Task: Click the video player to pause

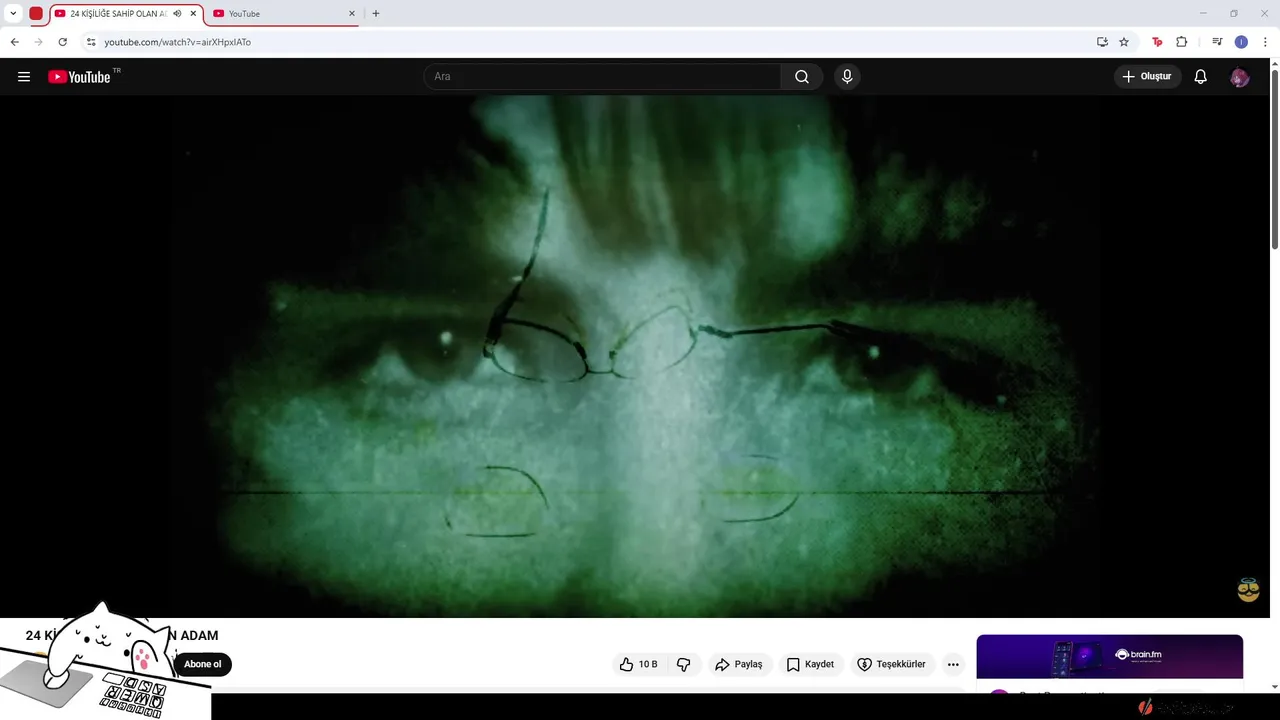Action: click(x=634, y=356)
